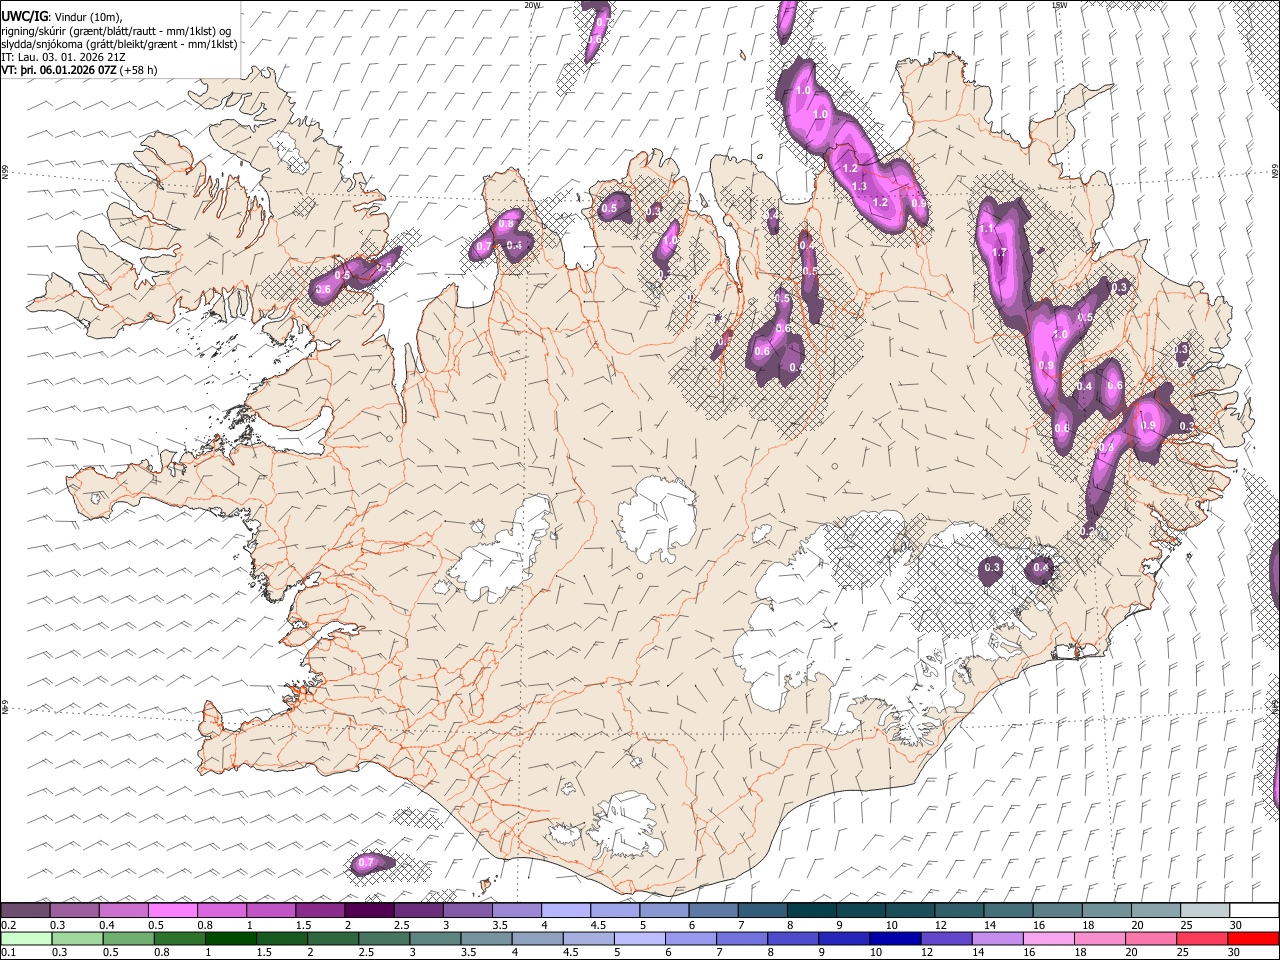Pick the snow legend swatch between 14 and 16
This screenshot has width=1280, height=960.
point(1008,910)
